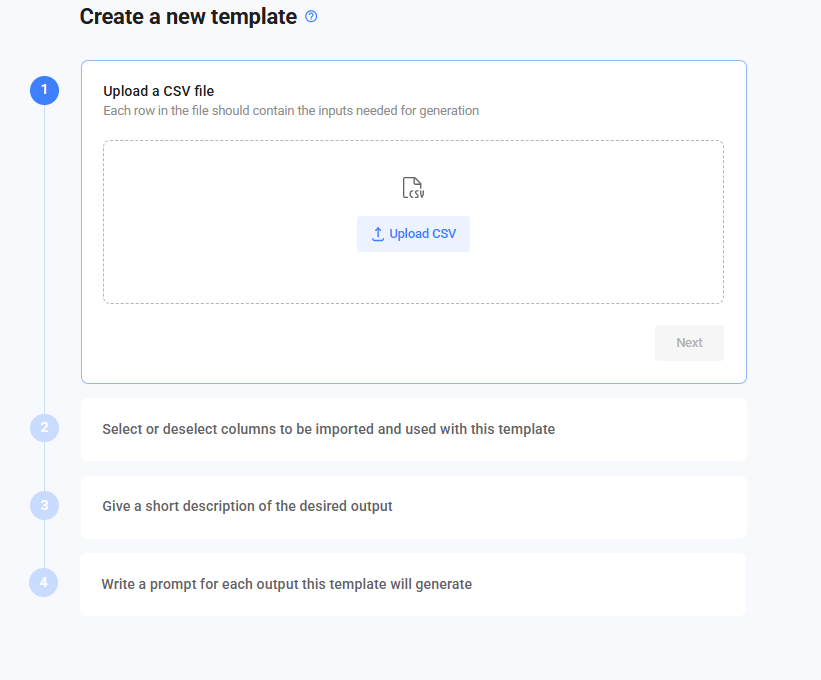Select step 4 circle indicator
The height and width of the screenshot is (680, 821).
click(43, 583)
